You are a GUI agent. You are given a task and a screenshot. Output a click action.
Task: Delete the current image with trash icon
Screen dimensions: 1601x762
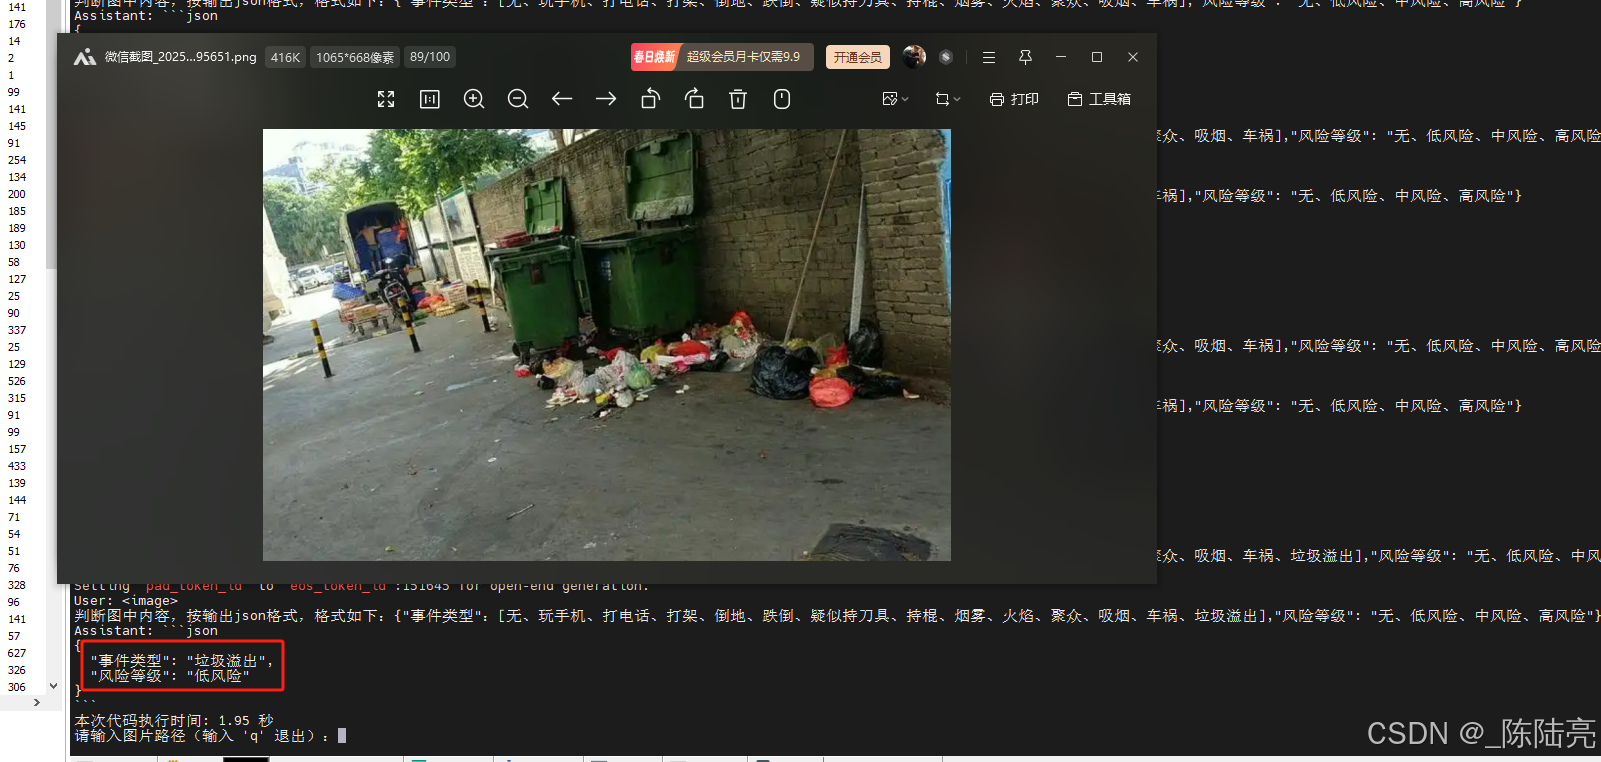click(x=738, y=99)
